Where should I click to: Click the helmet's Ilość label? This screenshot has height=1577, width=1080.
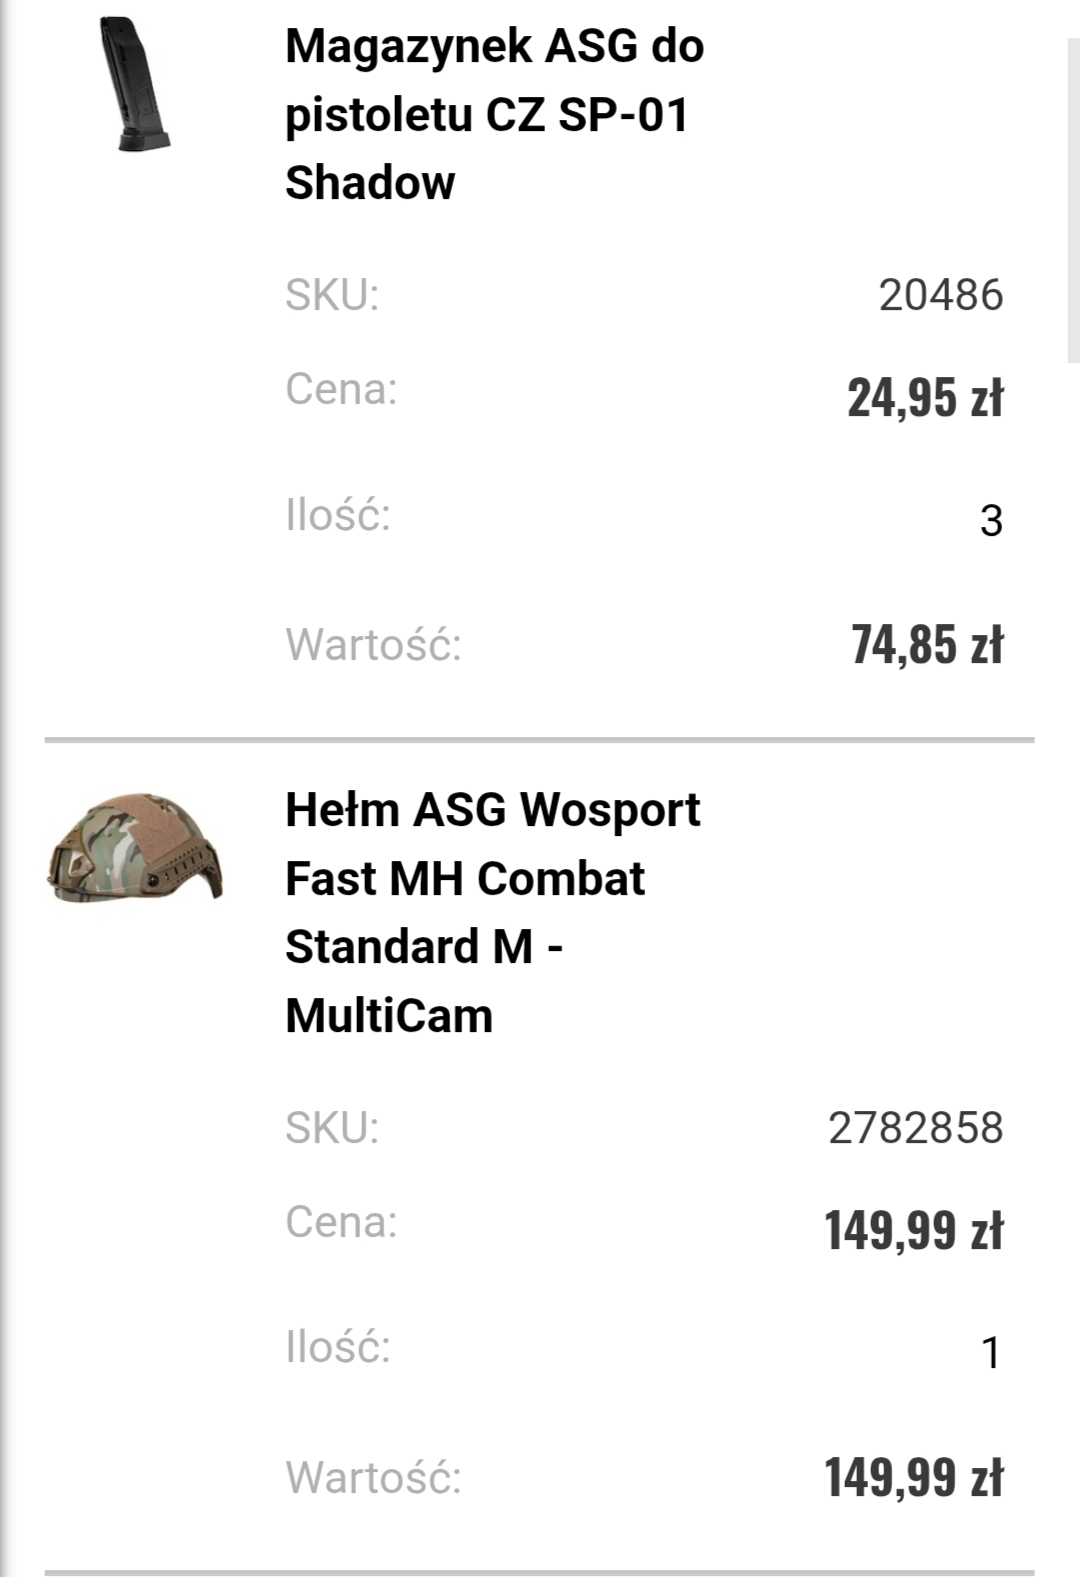pyautogui.click(x=338, y=1348)
